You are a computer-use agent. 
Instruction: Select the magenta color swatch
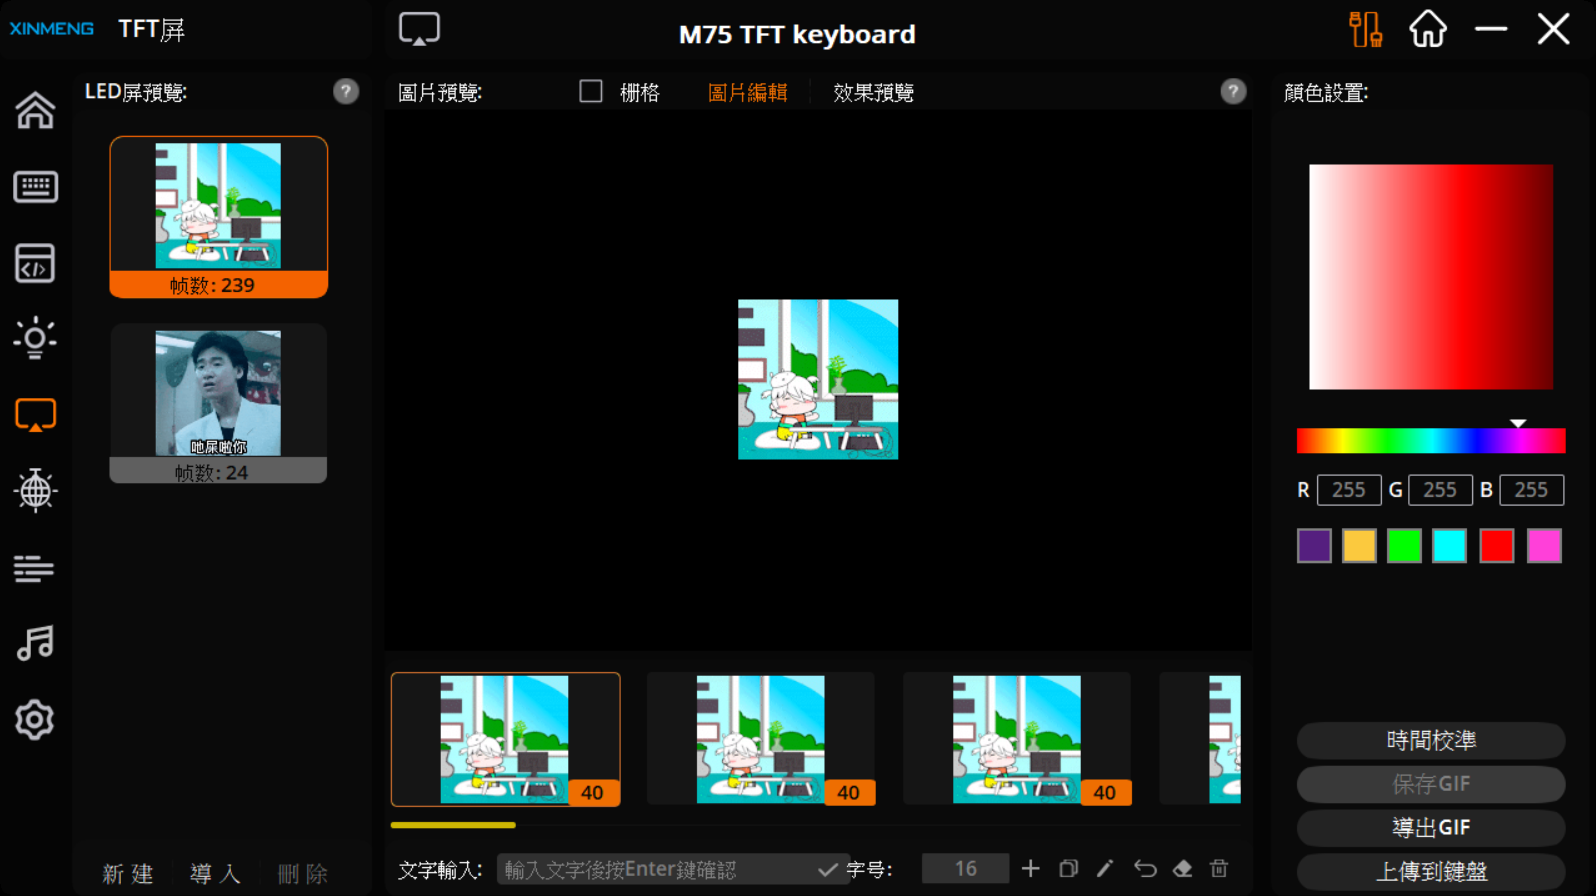(1544, 546)
